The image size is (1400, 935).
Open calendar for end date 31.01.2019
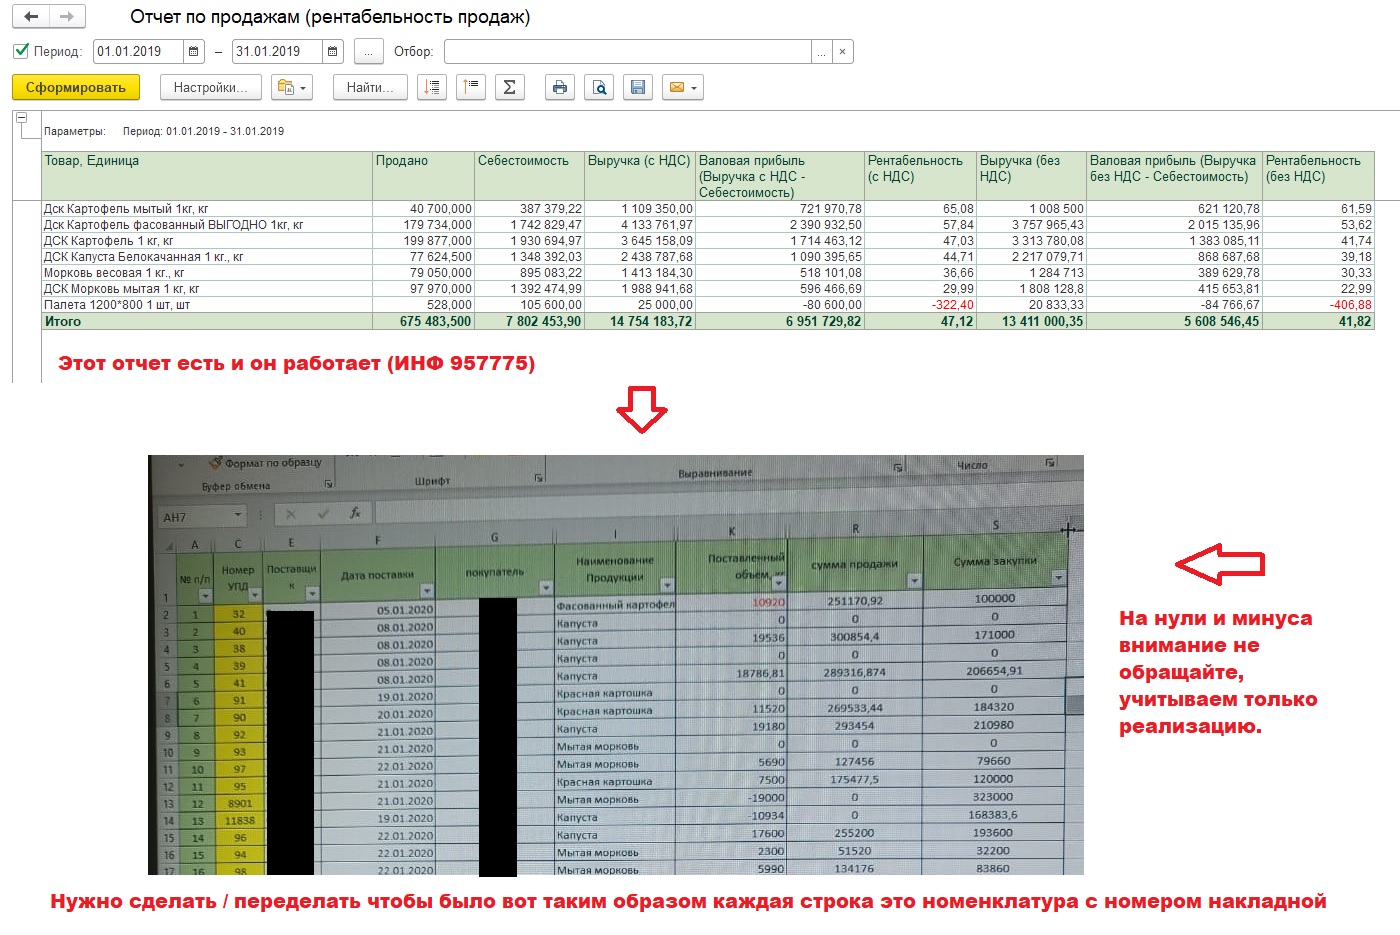pos(333,51)
